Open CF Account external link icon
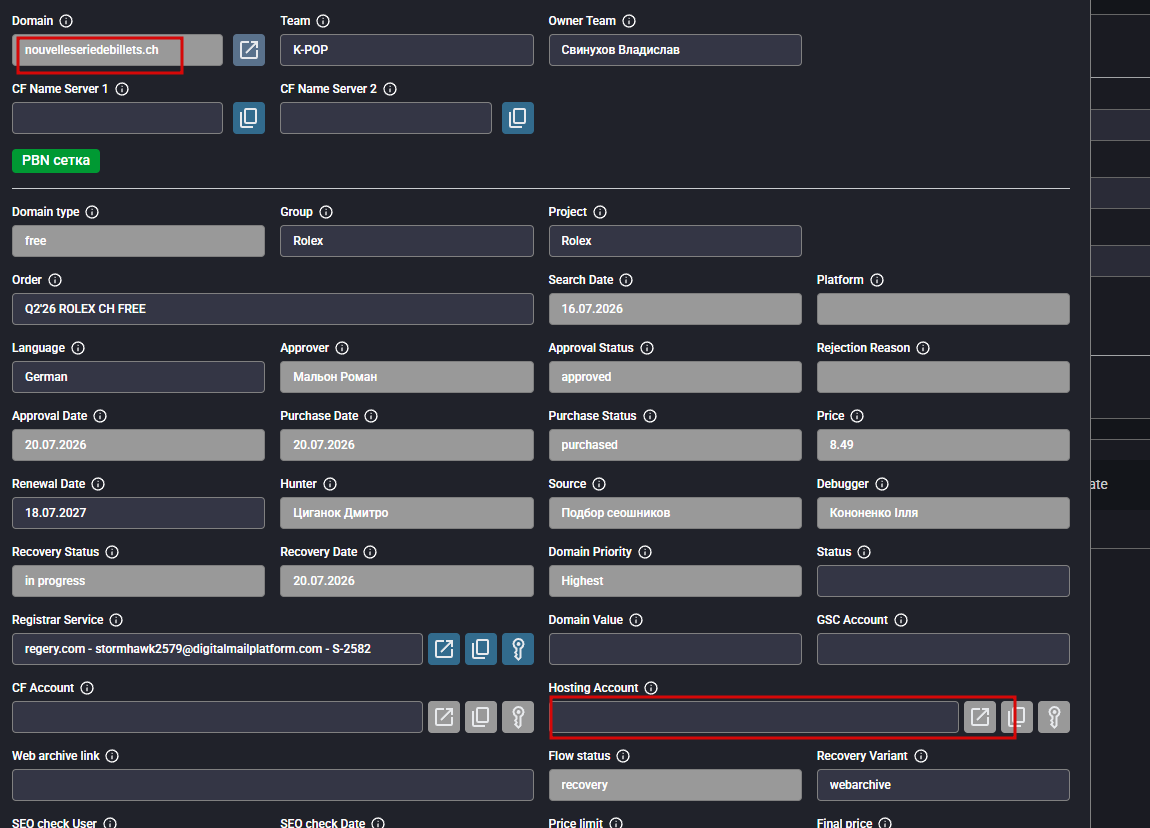The height and width of the screenshot is (828, 1150). tap(444, 717)
